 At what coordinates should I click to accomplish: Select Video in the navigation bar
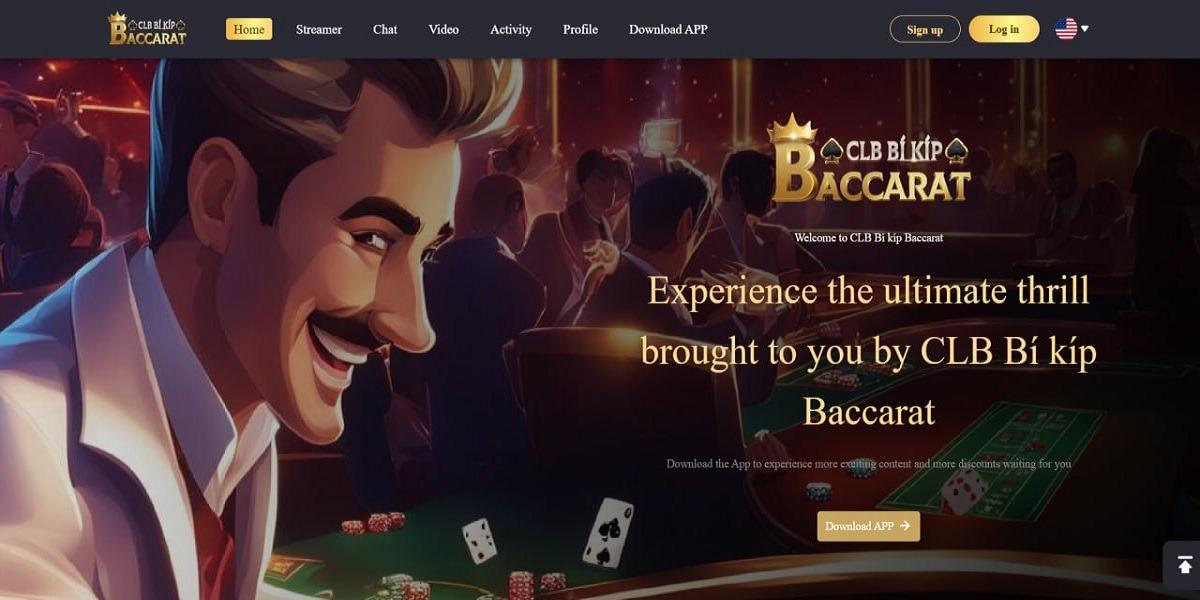[444, 29]
